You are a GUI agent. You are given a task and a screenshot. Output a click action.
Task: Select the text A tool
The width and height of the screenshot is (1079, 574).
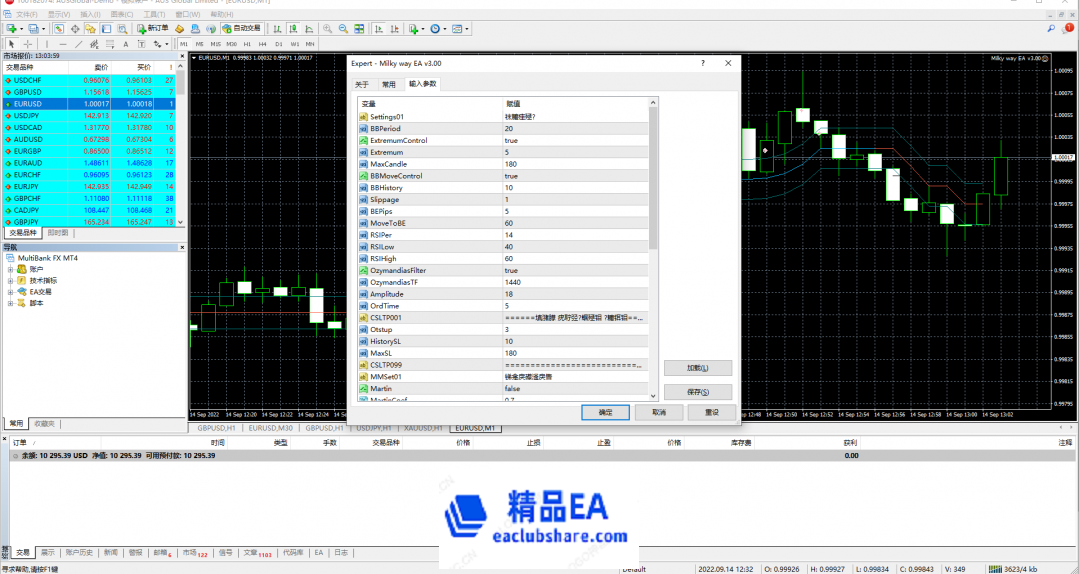point(126,44)
